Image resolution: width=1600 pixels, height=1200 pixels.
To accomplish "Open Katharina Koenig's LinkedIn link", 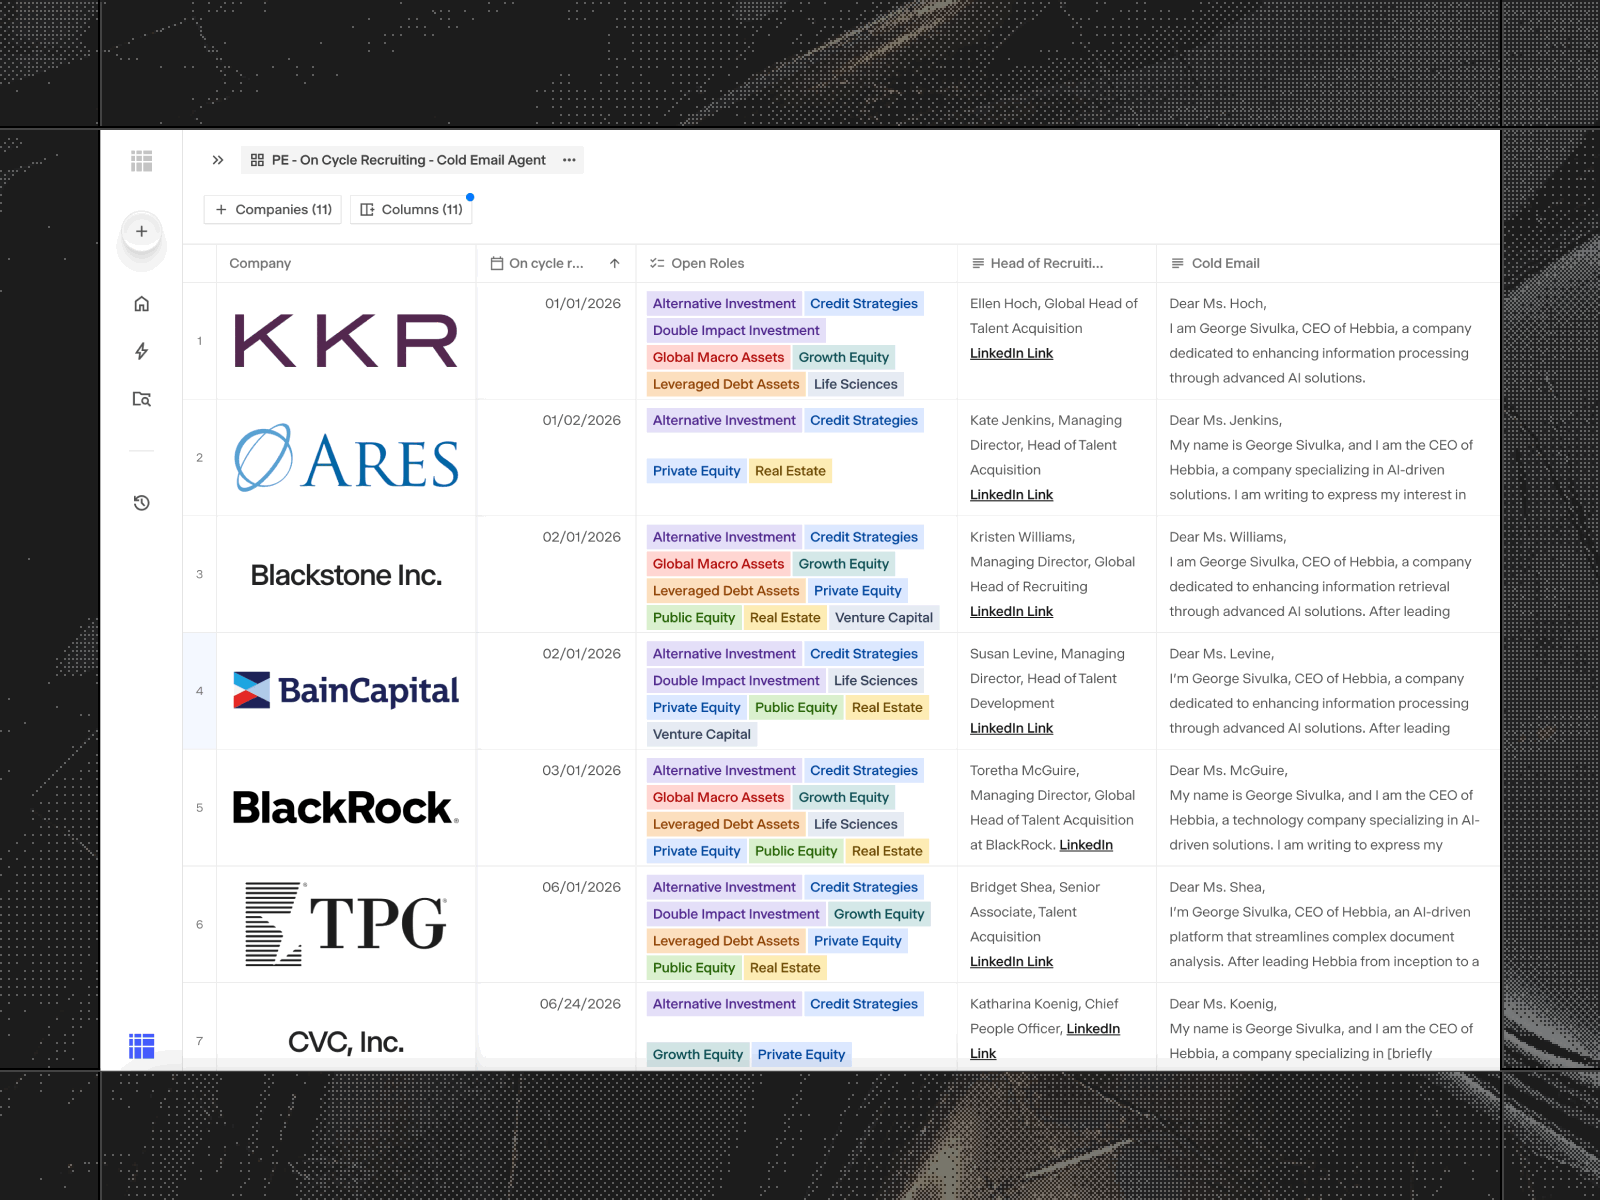I will point(1093,1029).
